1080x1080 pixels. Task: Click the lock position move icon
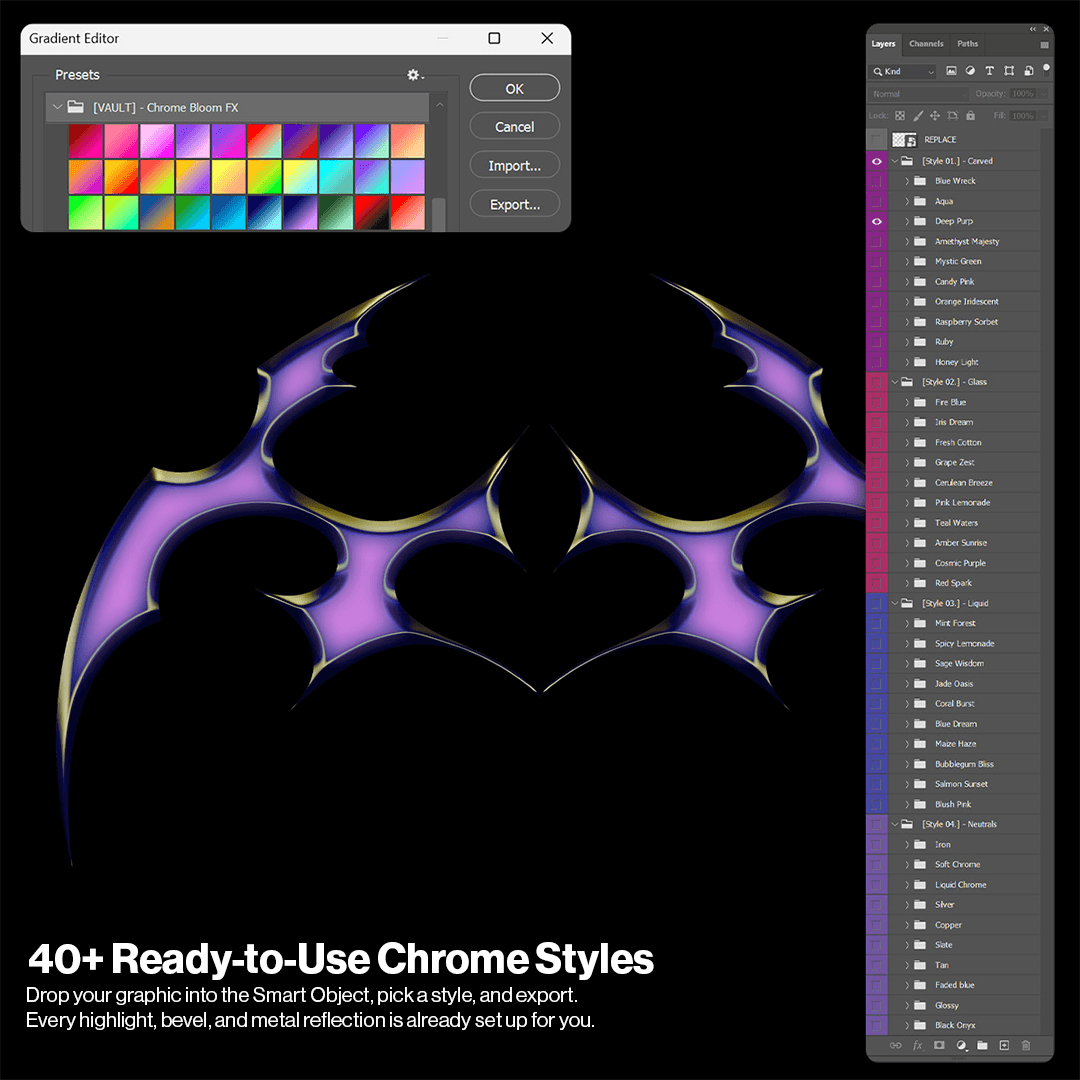click(x=935, y=116)
